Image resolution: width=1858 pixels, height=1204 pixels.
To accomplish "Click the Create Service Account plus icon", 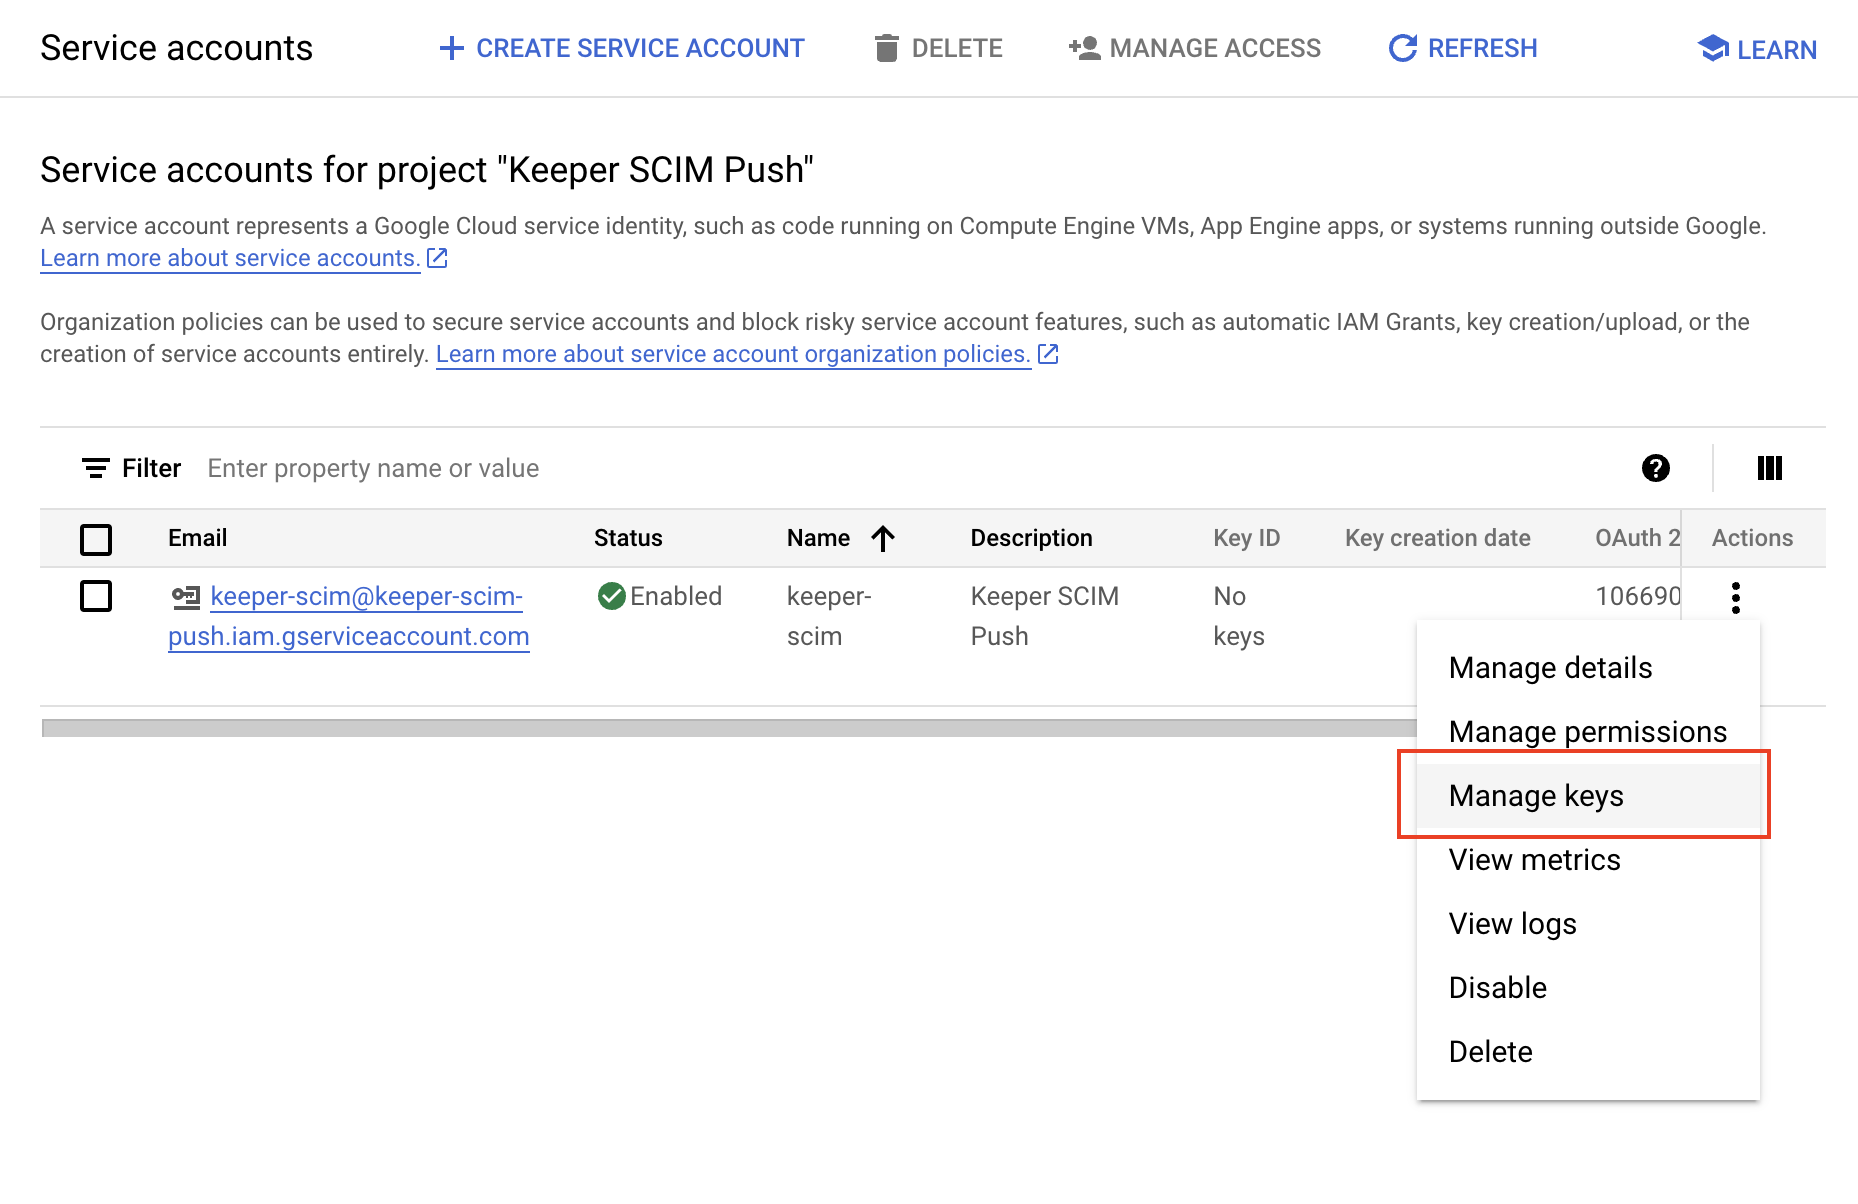I will [x=452, y=48].
